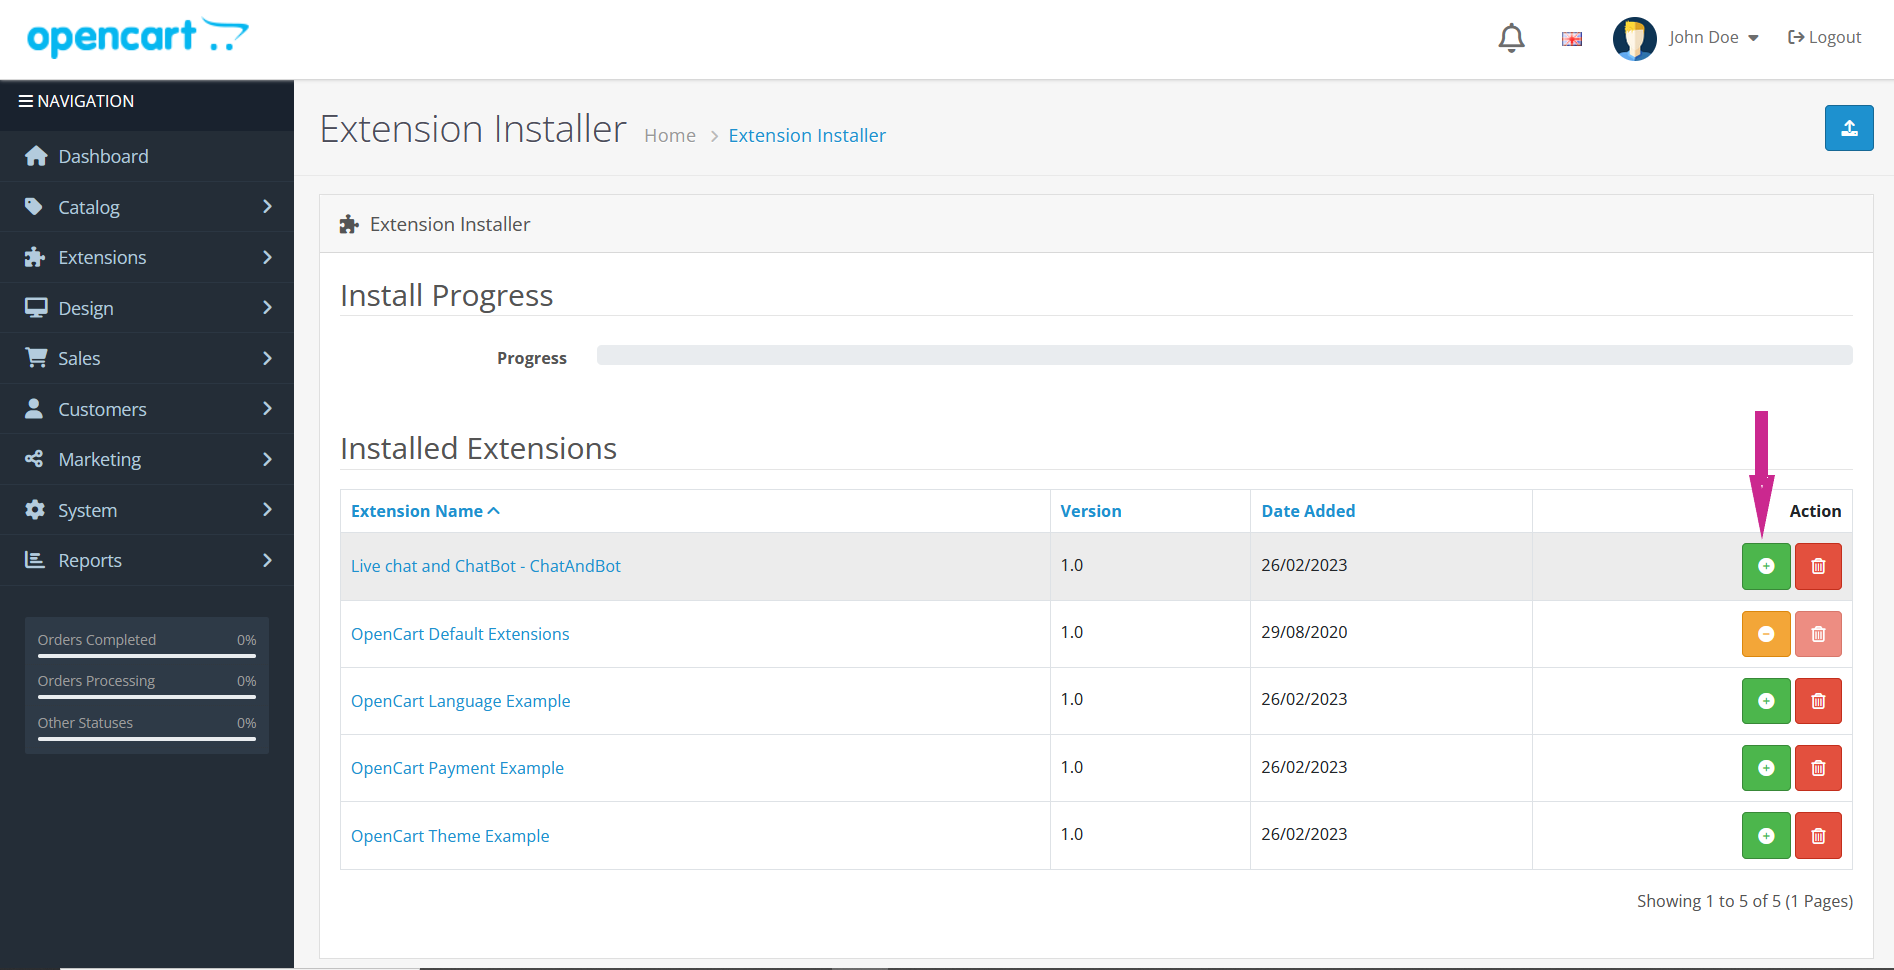
Task: Install the Live chat and ChatBot extension
Action: click(1766, 566)
